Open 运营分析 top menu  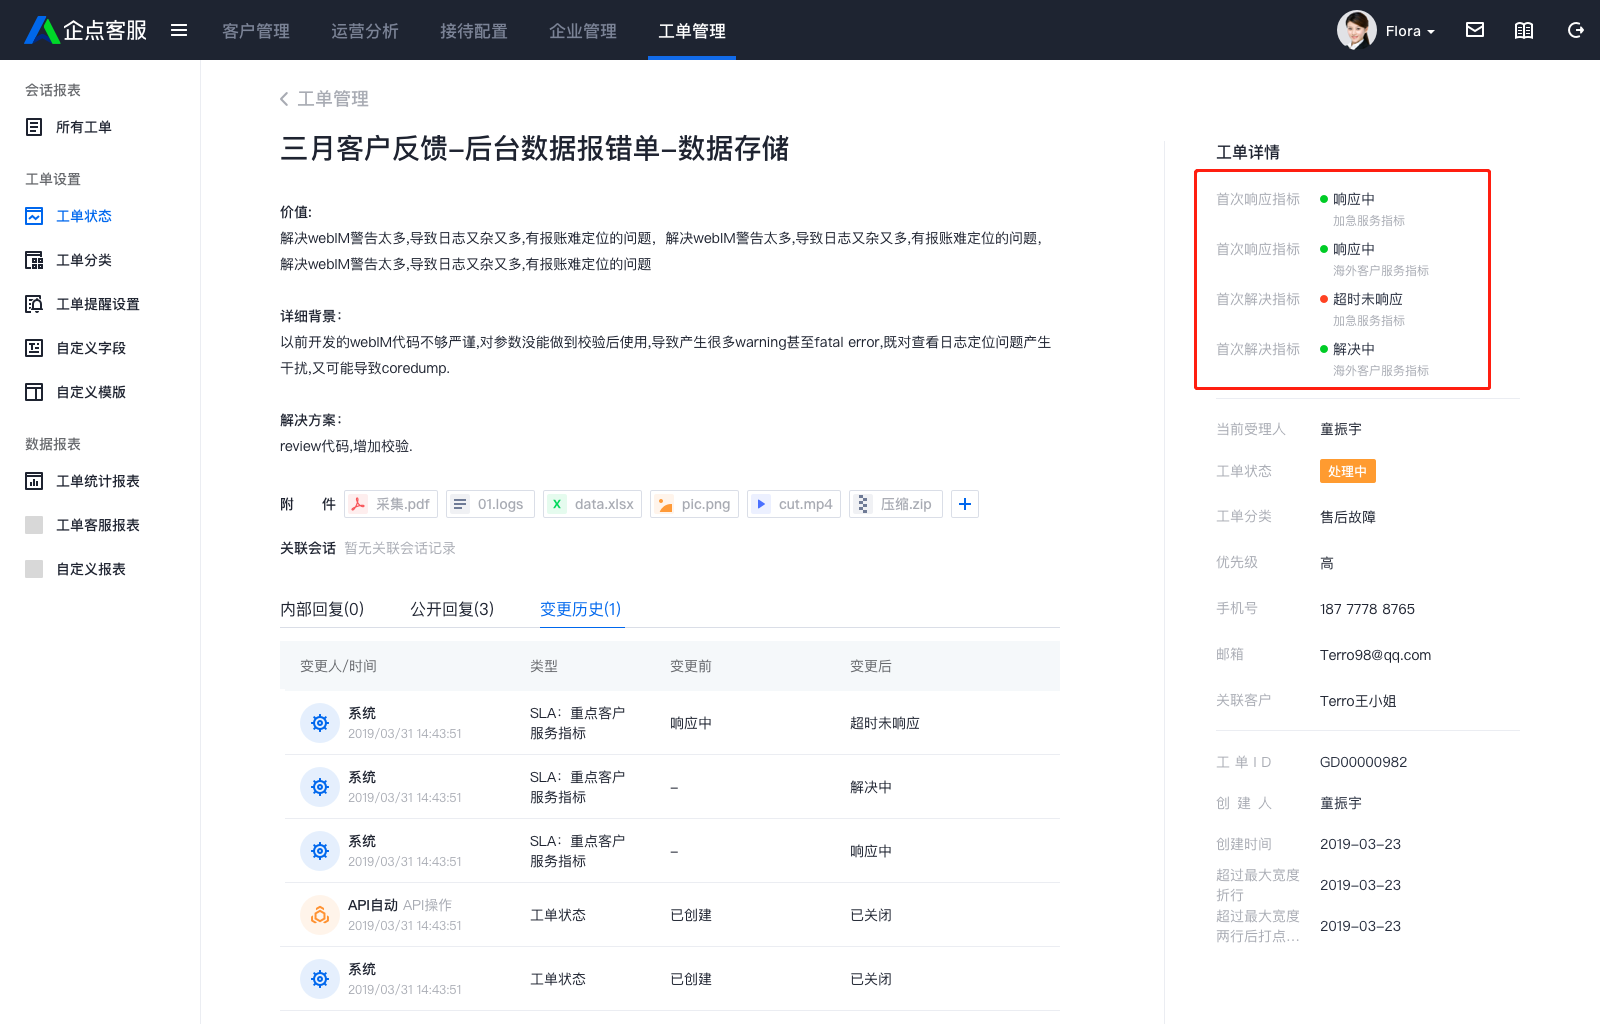[x=365, y=31]
